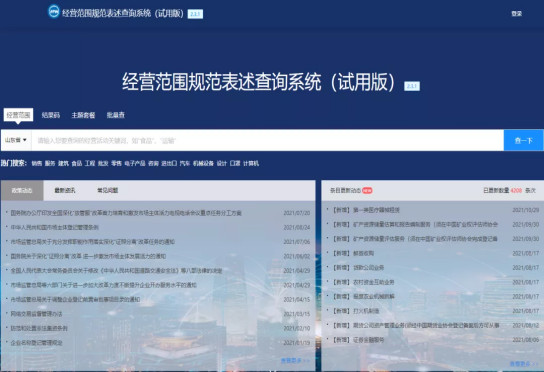
Task: Select the 政策动态 news tab
Action: tap(22, 191)
